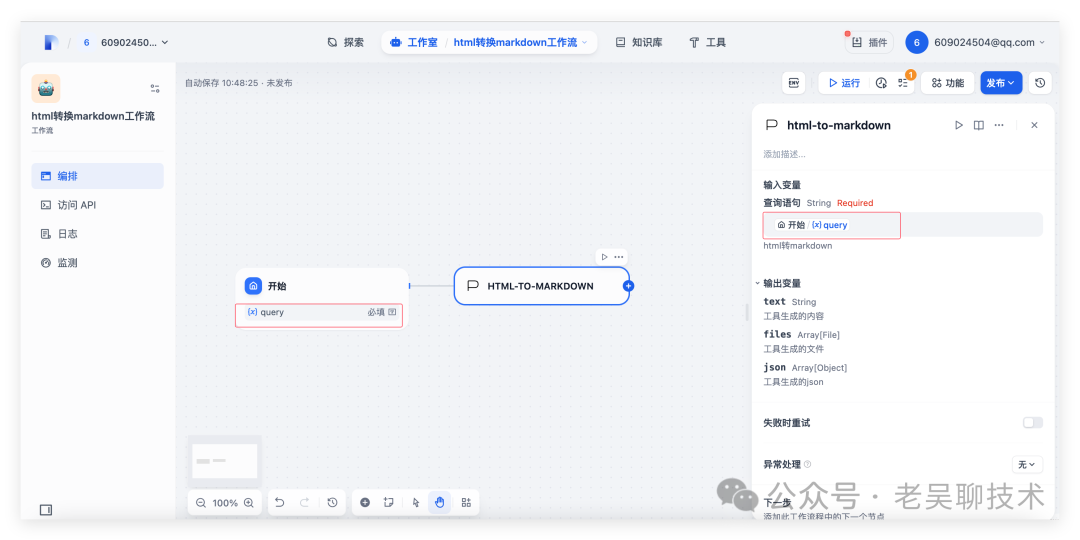The height and width of the screenshot is (540, 1080).
Task: Toggle sidebar collapse icon at bottom left
Action: click(45, 510)
